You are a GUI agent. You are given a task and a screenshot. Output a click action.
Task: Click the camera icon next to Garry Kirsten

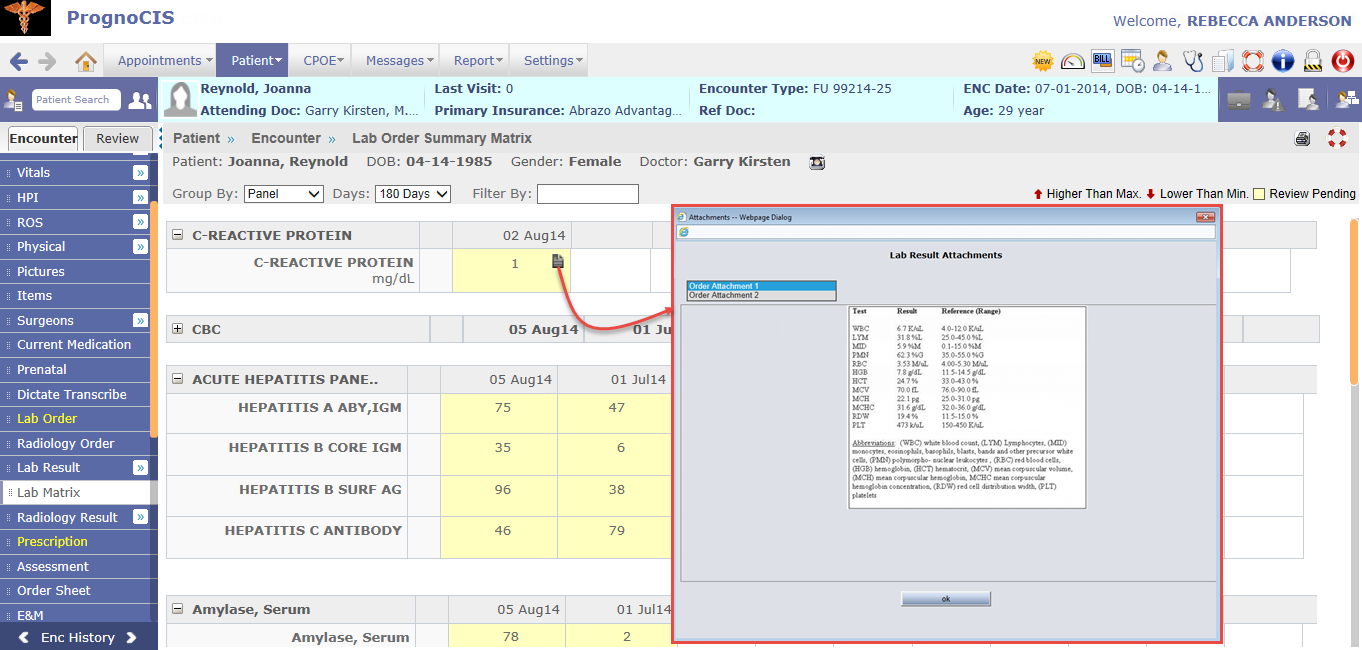pyautogui.click(x=817, y=161)
